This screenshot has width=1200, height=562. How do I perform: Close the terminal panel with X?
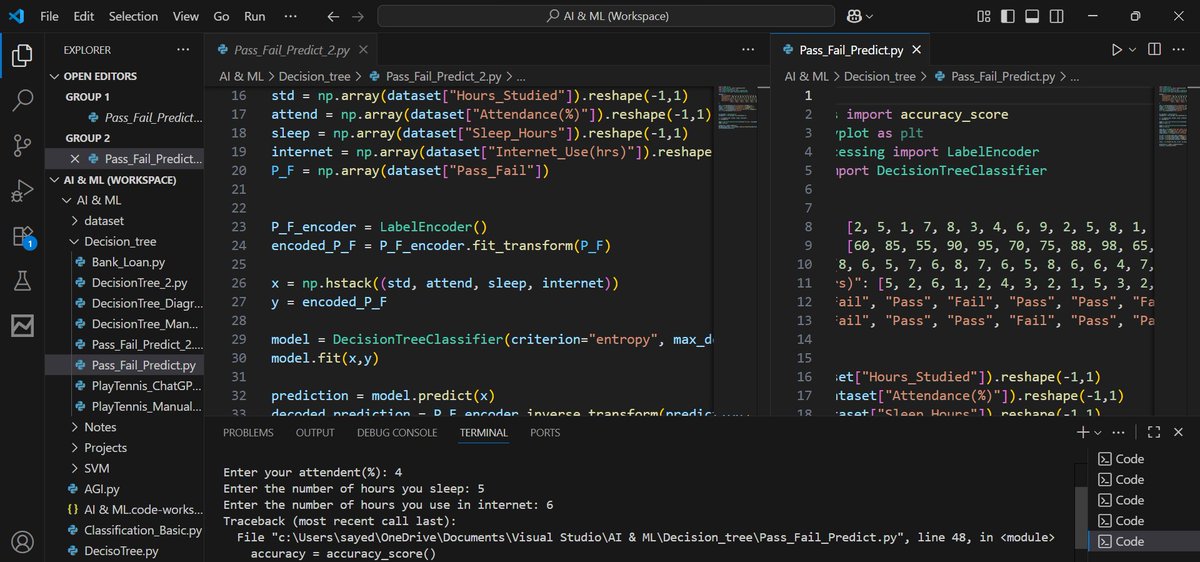[x=1178, y=432]
